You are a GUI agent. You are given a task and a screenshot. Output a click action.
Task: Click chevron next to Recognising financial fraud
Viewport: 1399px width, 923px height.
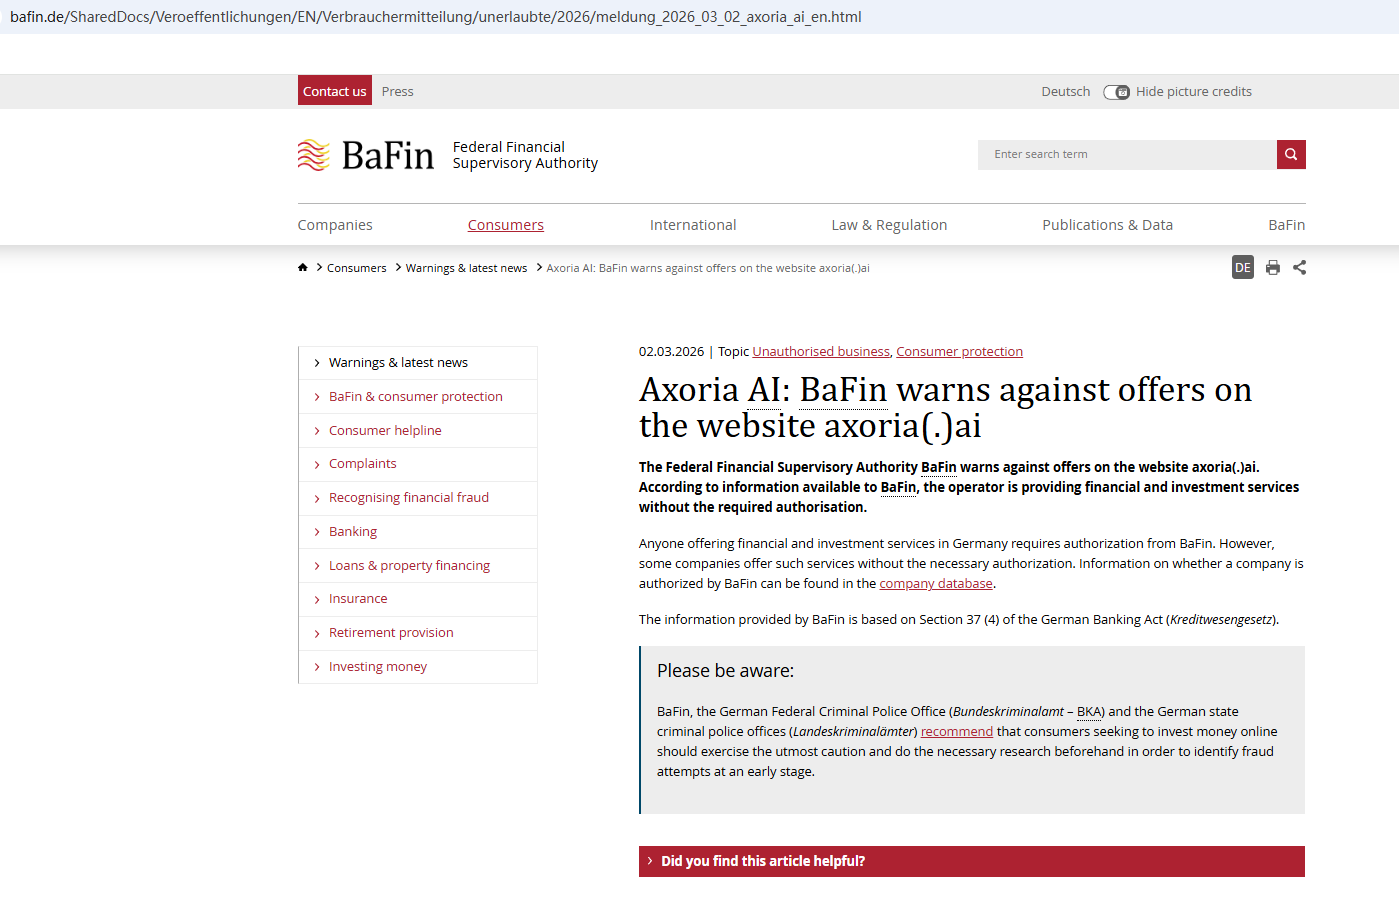(x=317, y=498)
